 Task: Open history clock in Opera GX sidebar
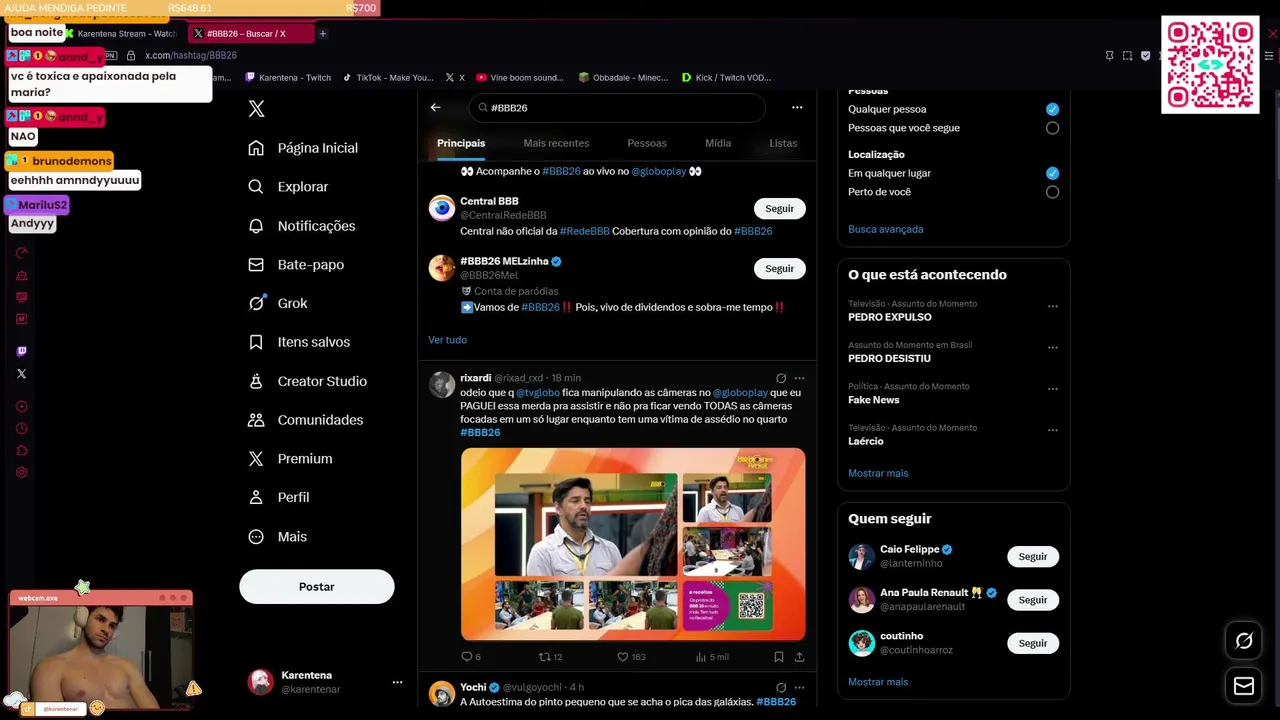tap(22, 428)
